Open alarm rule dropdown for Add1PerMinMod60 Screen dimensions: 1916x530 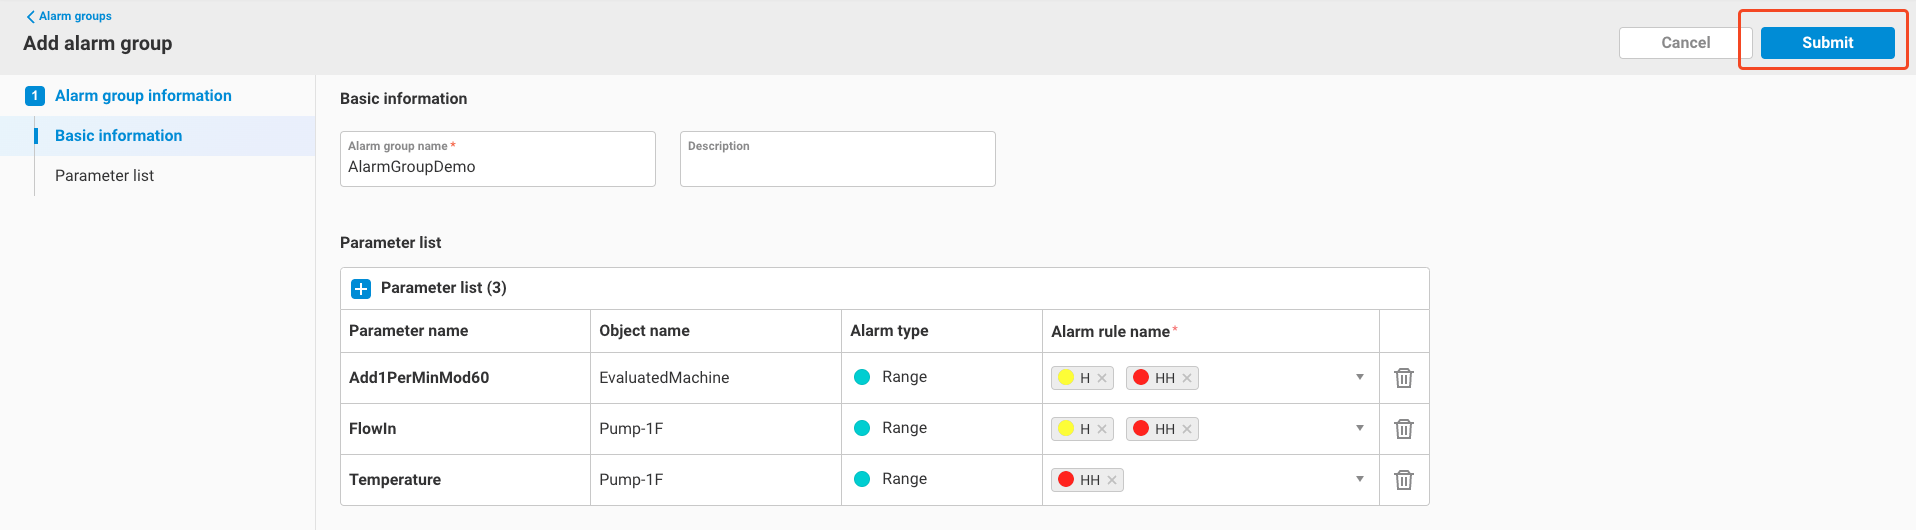(1360, 377)
